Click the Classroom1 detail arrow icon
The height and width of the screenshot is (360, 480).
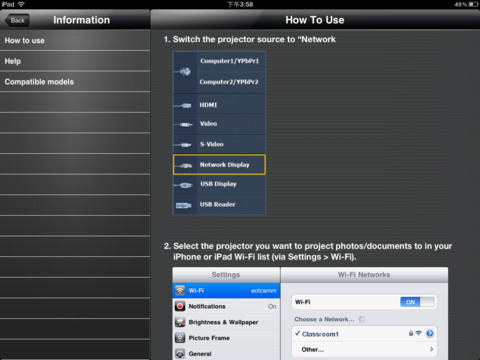coord(430,333)
